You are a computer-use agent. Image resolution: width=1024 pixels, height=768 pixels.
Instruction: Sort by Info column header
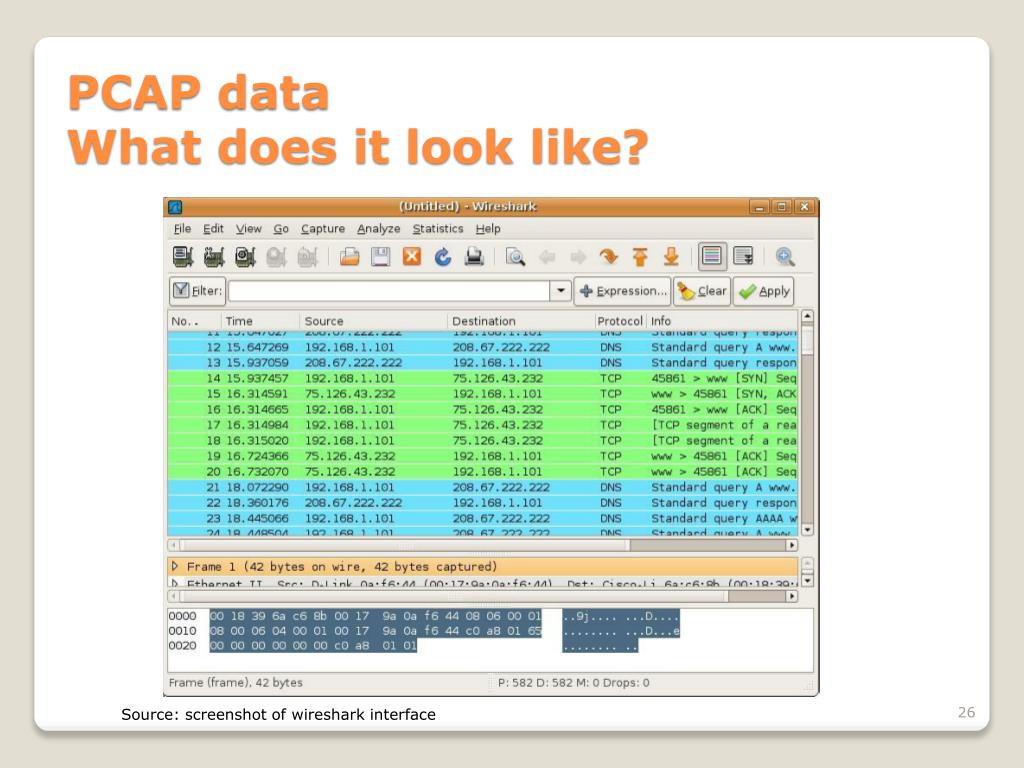[x=722, y=321]
